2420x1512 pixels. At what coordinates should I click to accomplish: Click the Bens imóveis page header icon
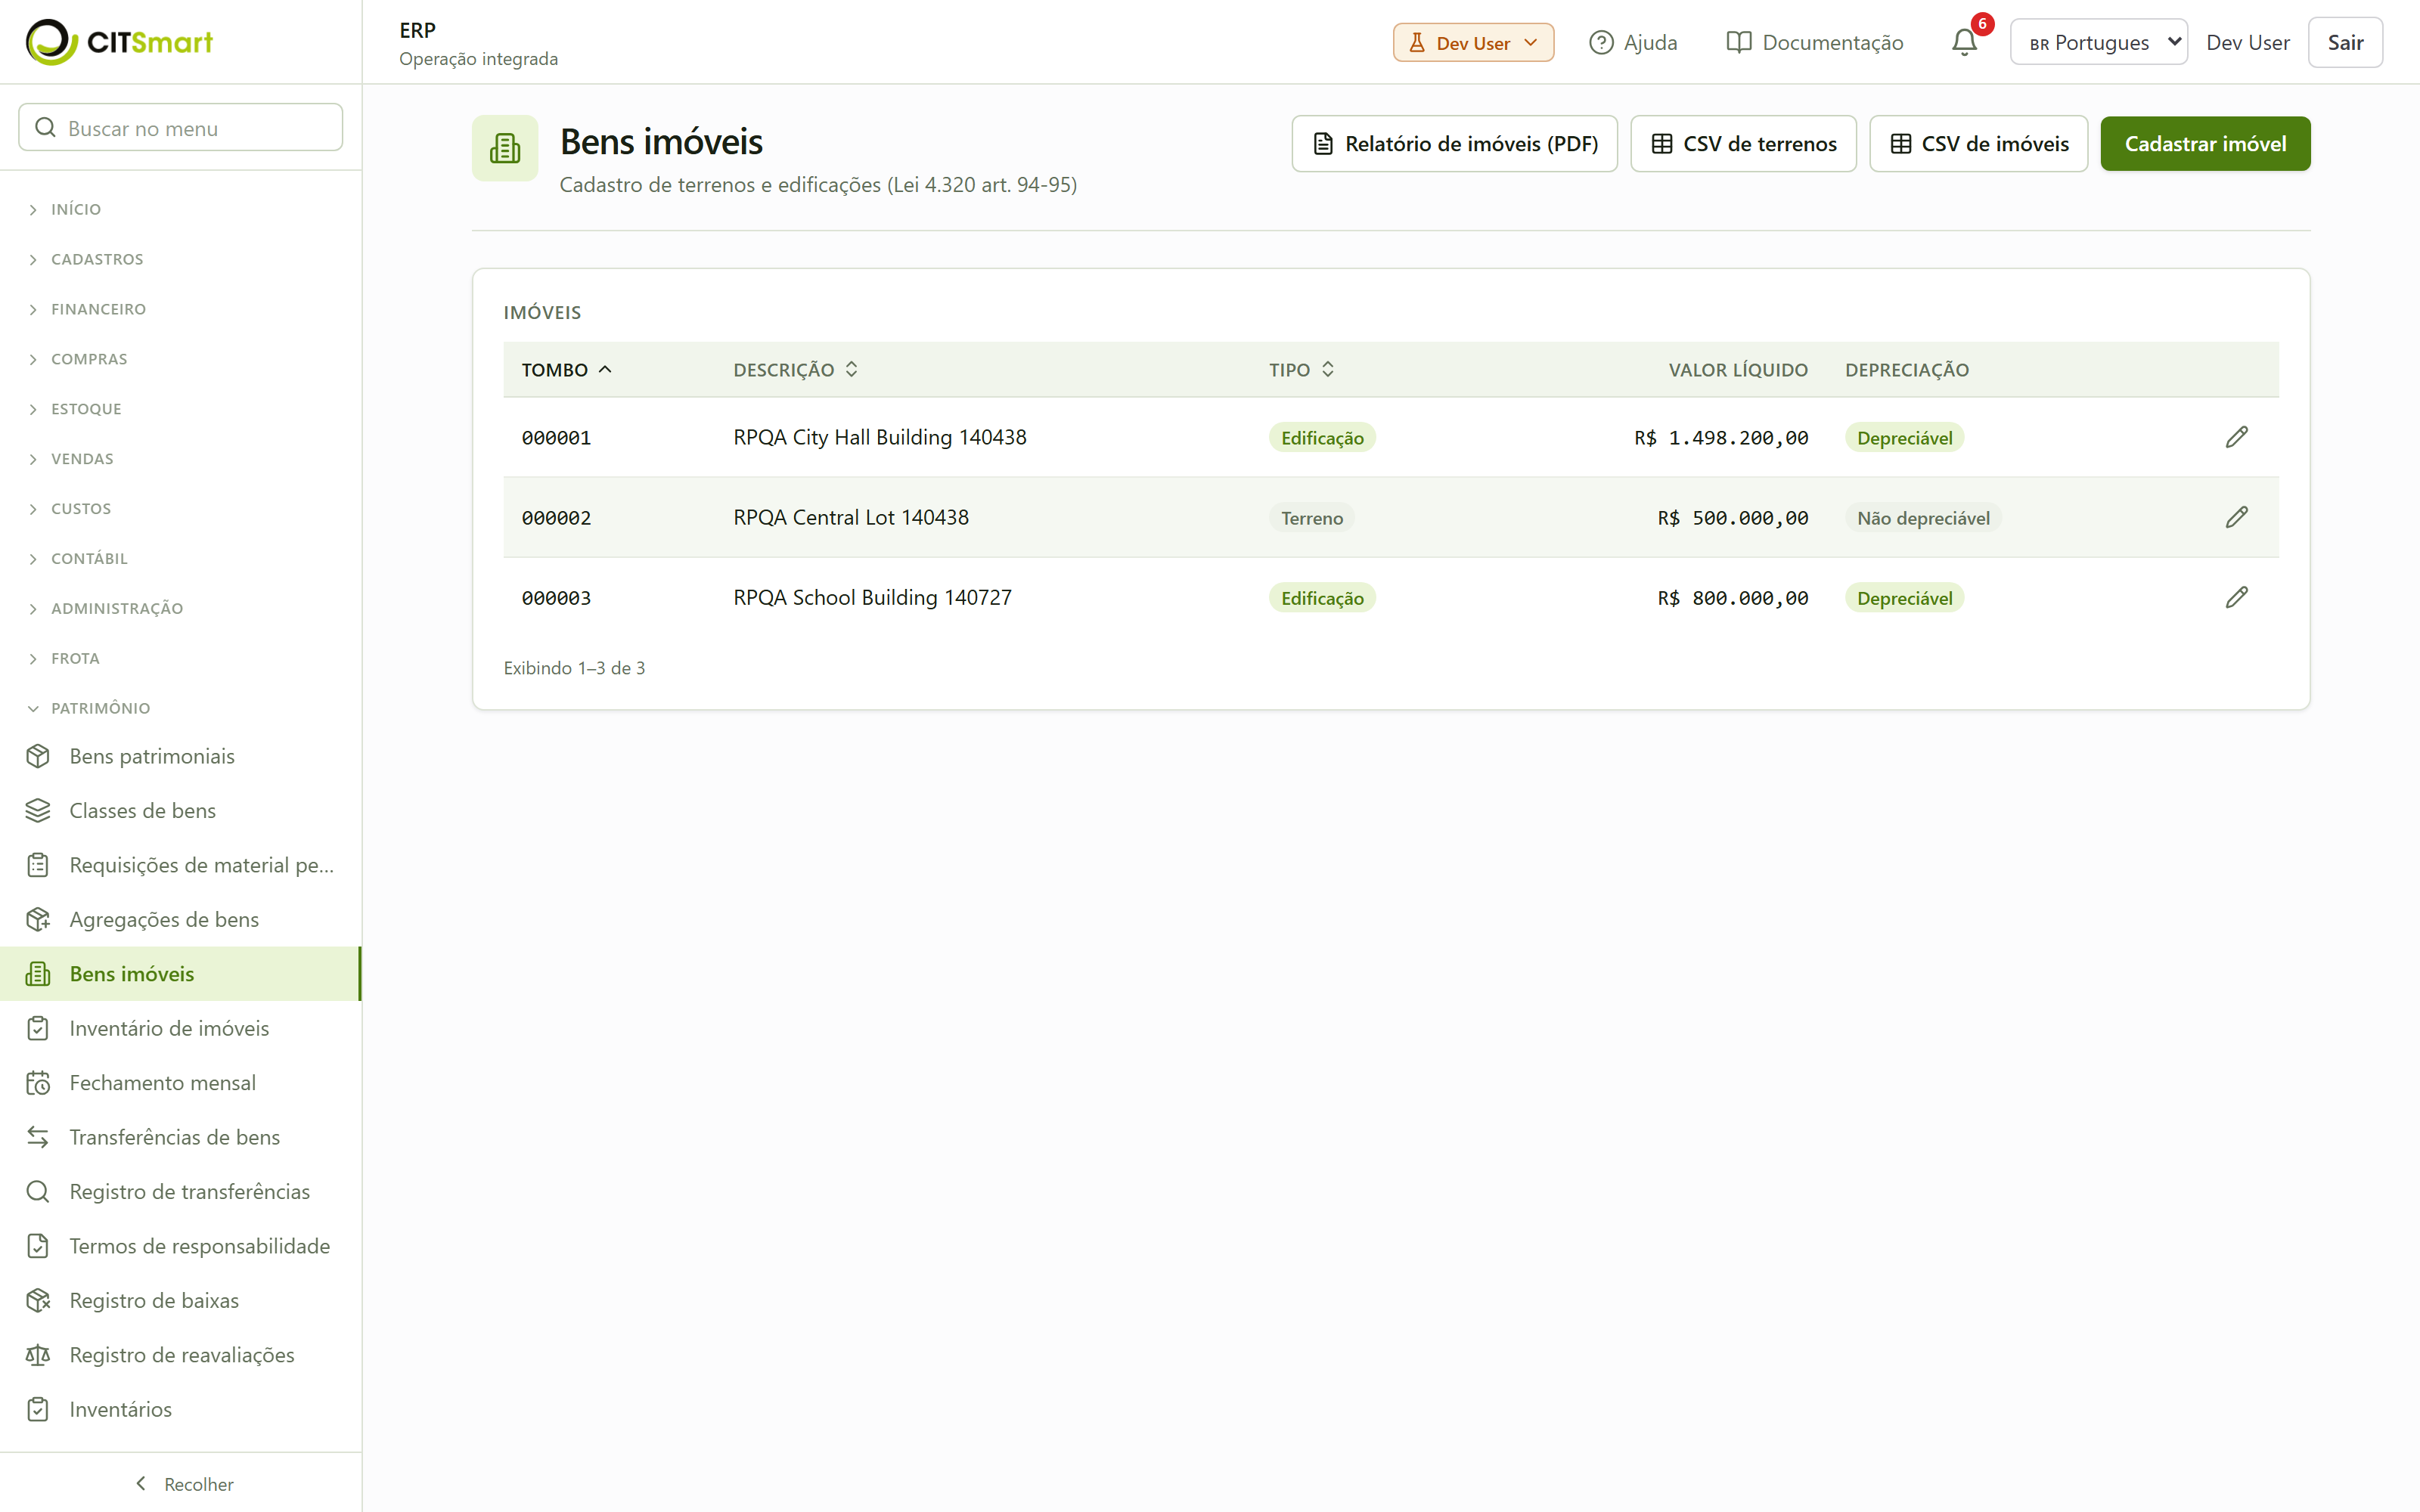tap(505, 148)
